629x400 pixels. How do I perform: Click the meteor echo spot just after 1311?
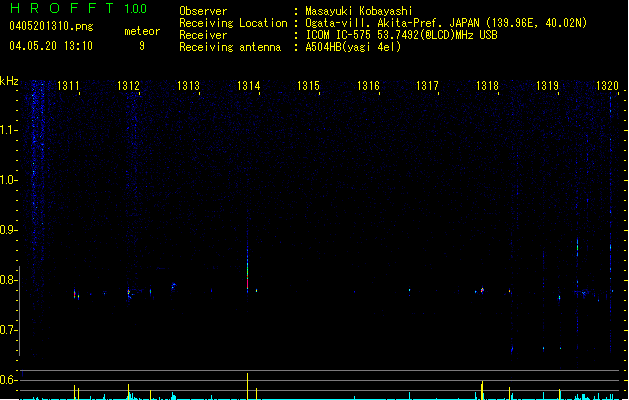pyautogui.click(x=75, y=294)
